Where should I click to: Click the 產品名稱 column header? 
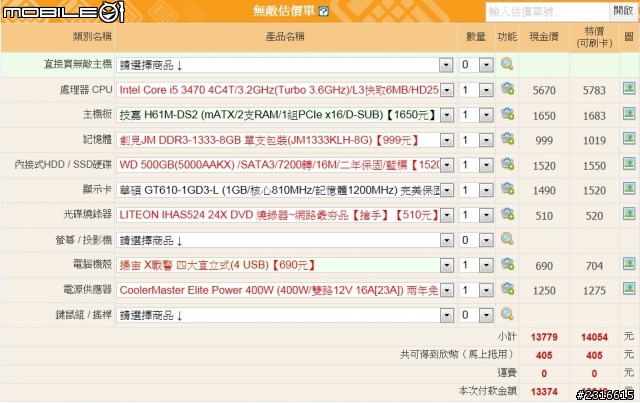(285, 37)
